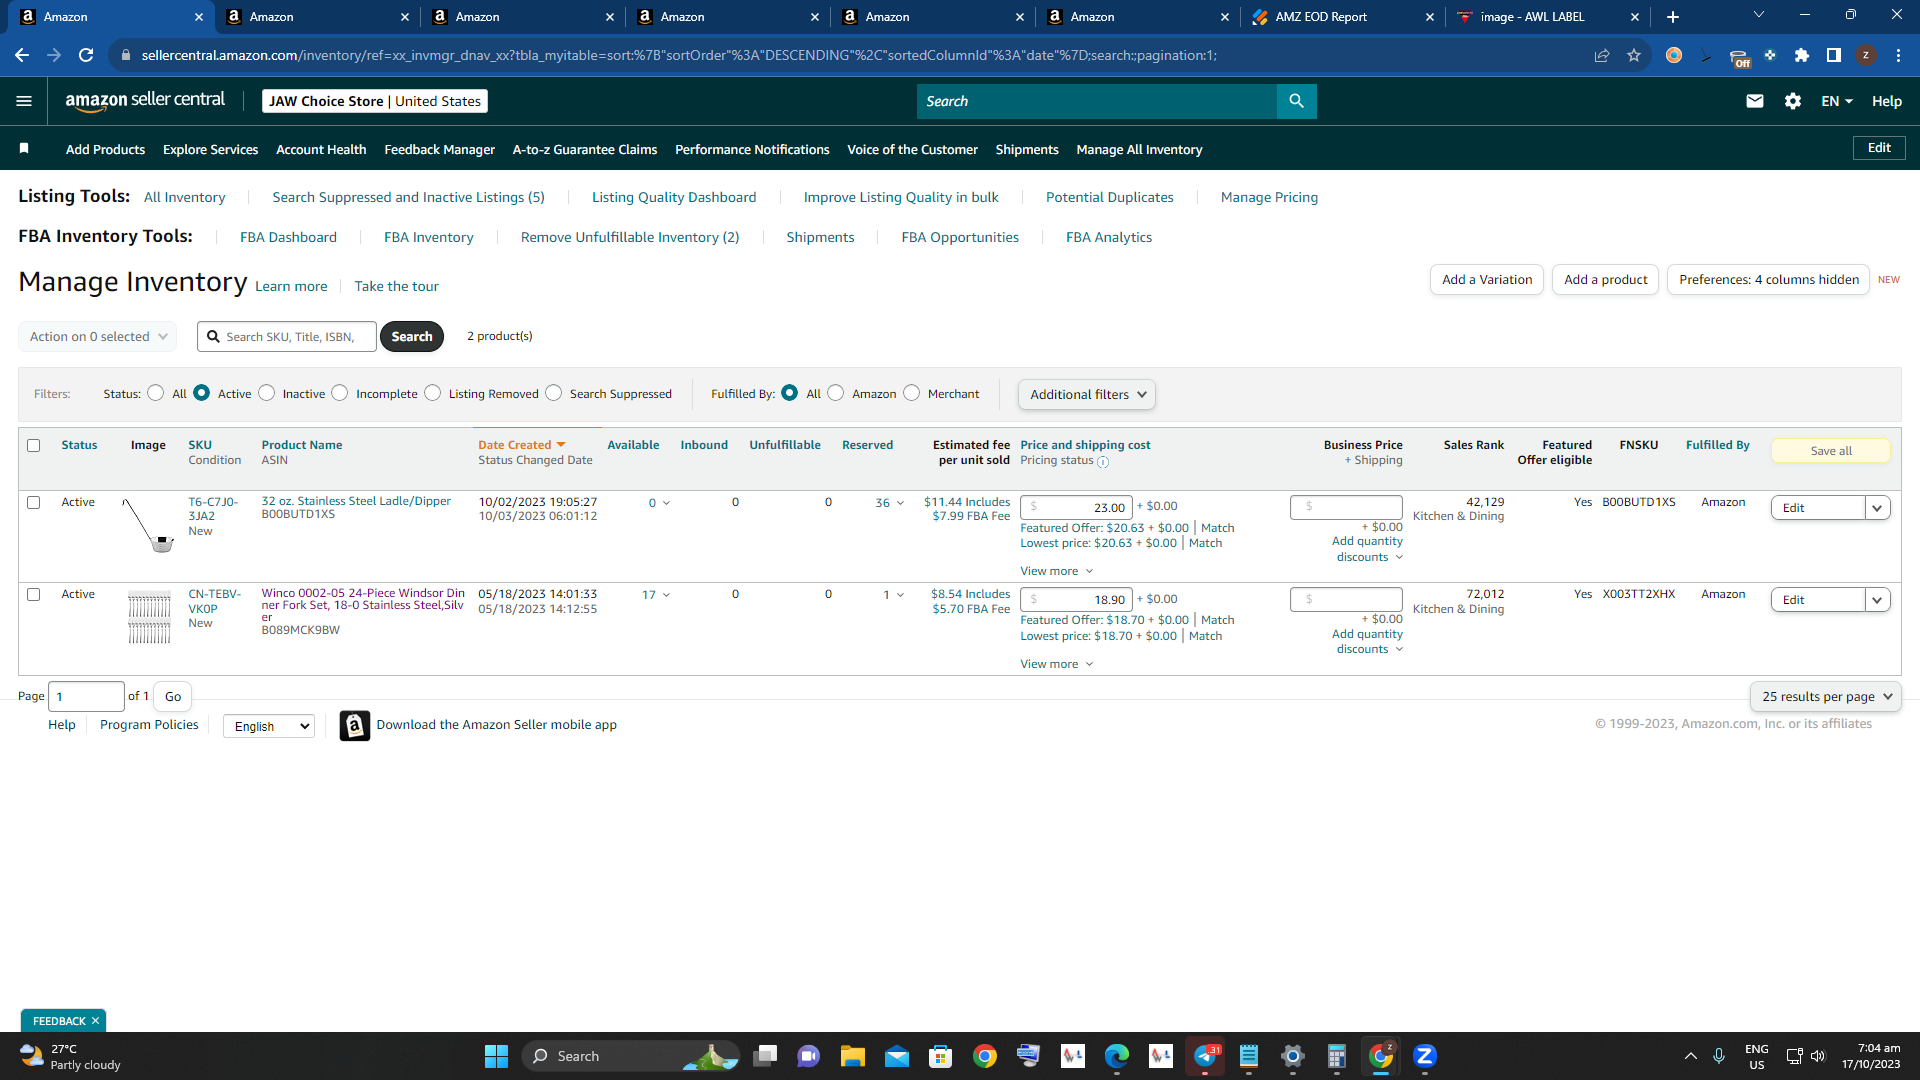Open the settings gear in Seller Central
The image size is (1920, 1080).
coord(1793,101)
